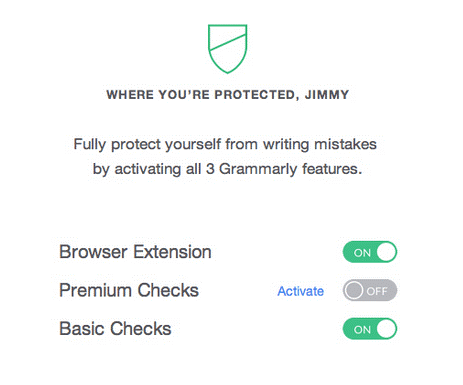Screen dimensions: 463x385
Task: Click the green Grammarly shield icon
Action: tap(228, 49)
